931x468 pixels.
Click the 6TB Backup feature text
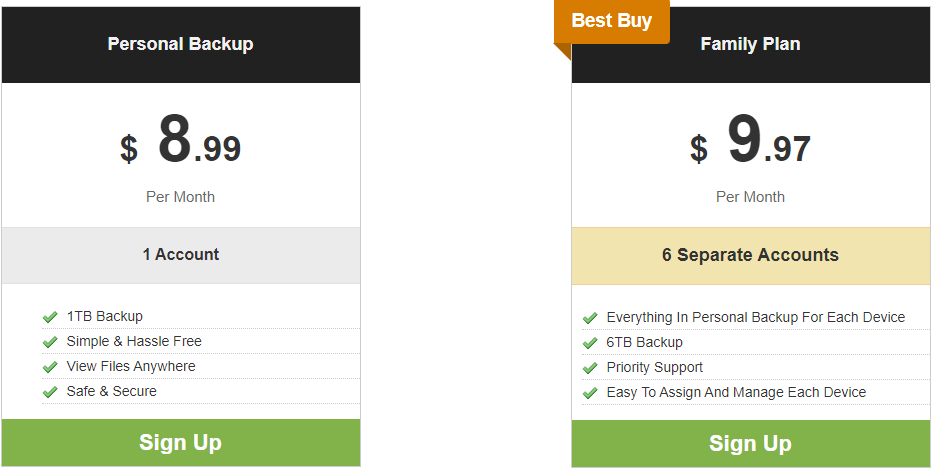[x=644, y=342]
